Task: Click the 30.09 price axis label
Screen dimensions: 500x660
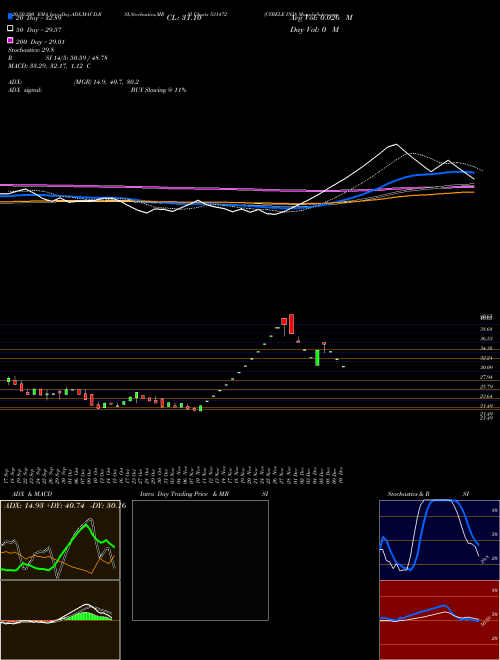Action: click(487, 367)
